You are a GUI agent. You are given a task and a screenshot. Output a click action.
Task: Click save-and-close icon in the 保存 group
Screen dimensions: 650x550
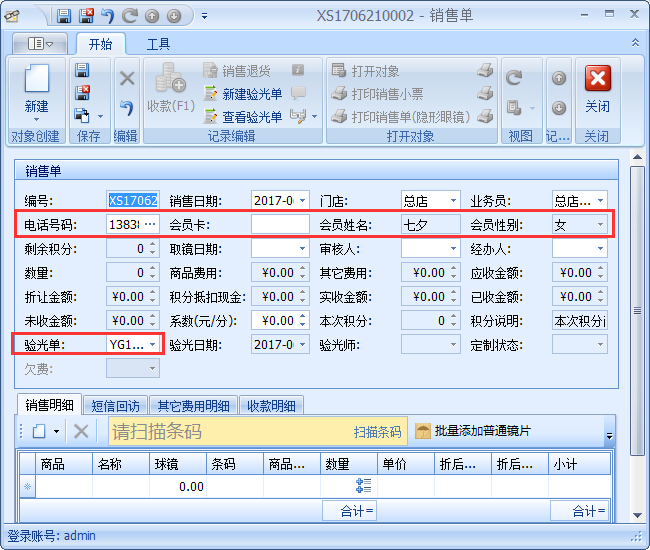[82, 93]
